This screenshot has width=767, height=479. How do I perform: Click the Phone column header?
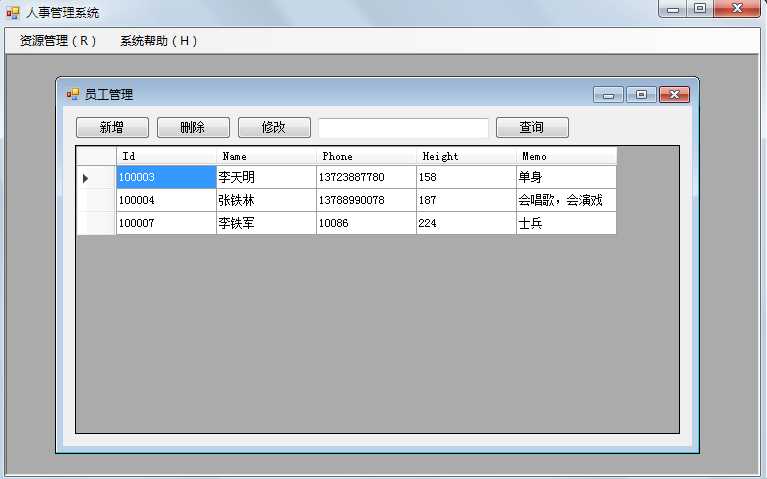(x=366, y=156)
